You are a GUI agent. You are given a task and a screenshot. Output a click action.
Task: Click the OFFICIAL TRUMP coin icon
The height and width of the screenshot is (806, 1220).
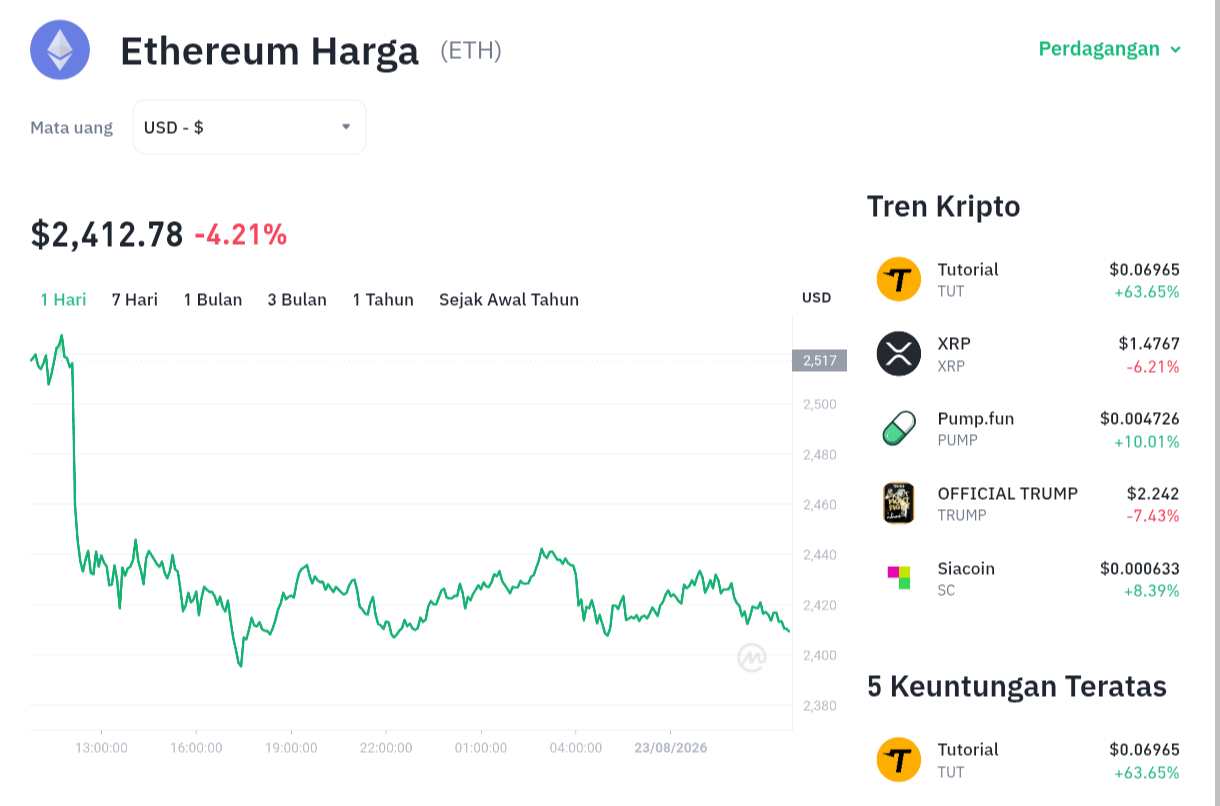point(898,503)
